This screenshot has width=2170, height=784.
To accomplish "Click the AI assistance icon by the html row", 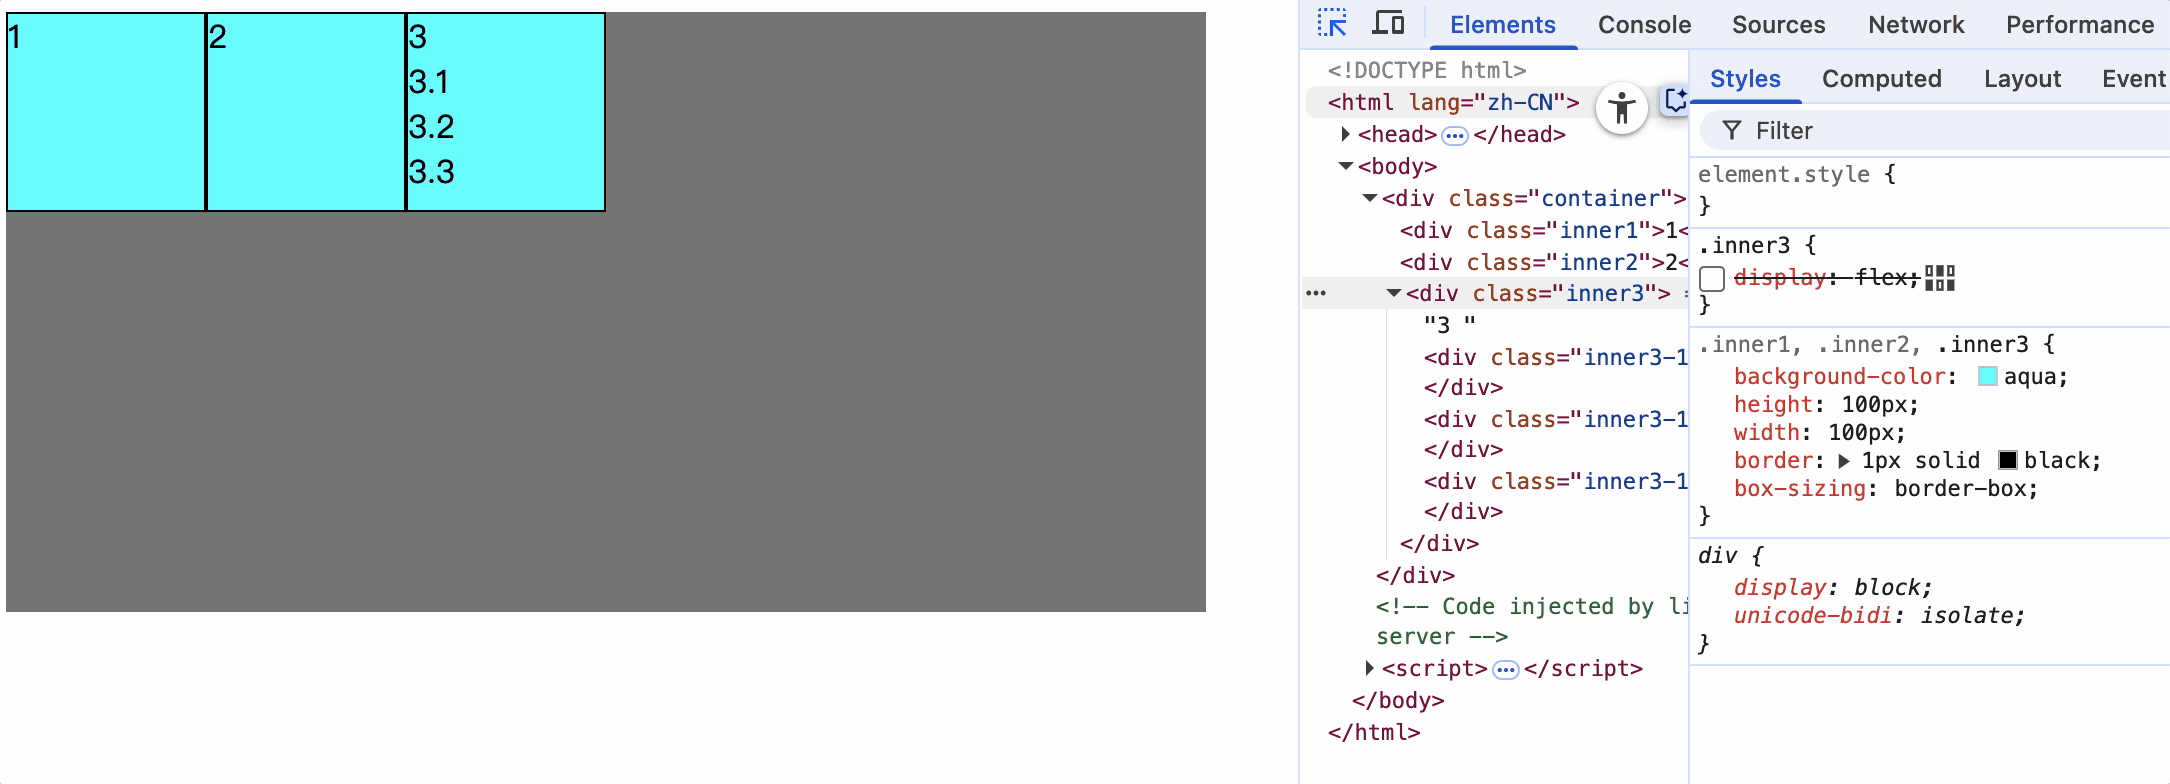I will point(1675,100).
